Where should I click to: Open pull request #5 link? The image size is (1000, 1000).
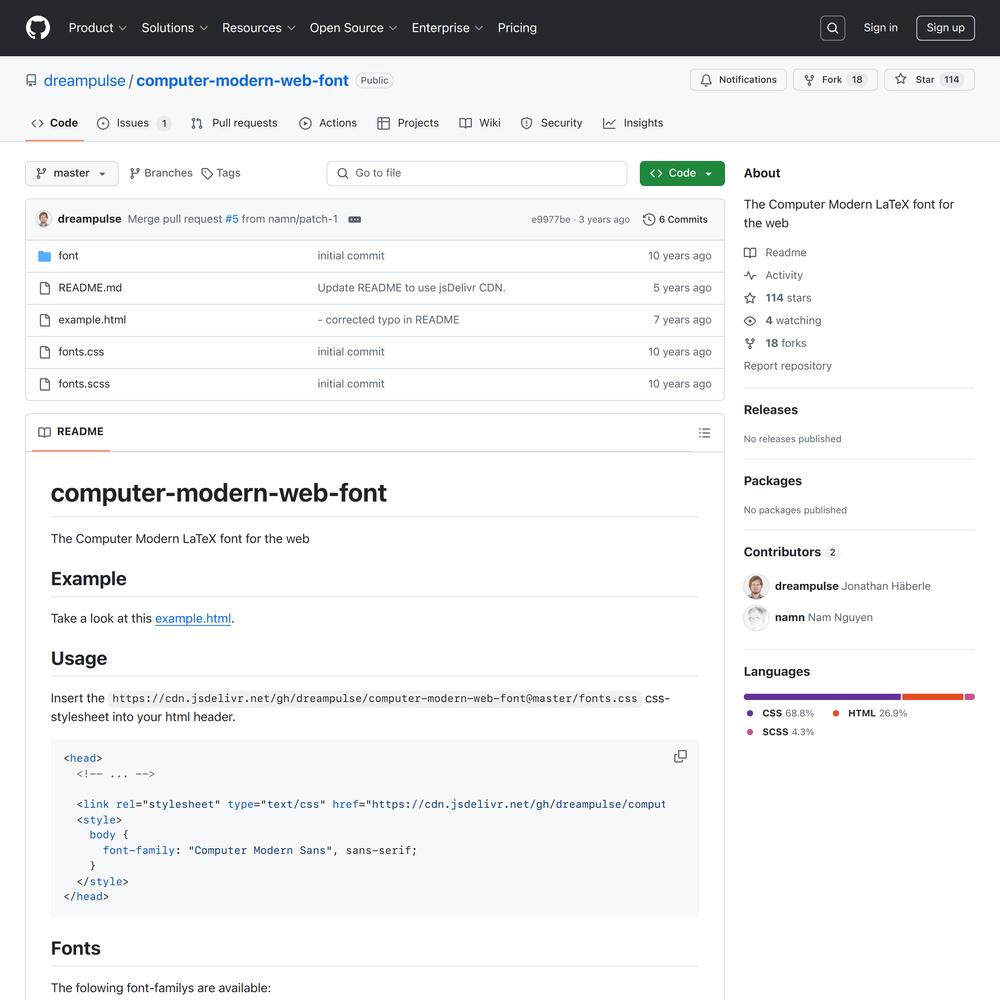tap(232, 219)
